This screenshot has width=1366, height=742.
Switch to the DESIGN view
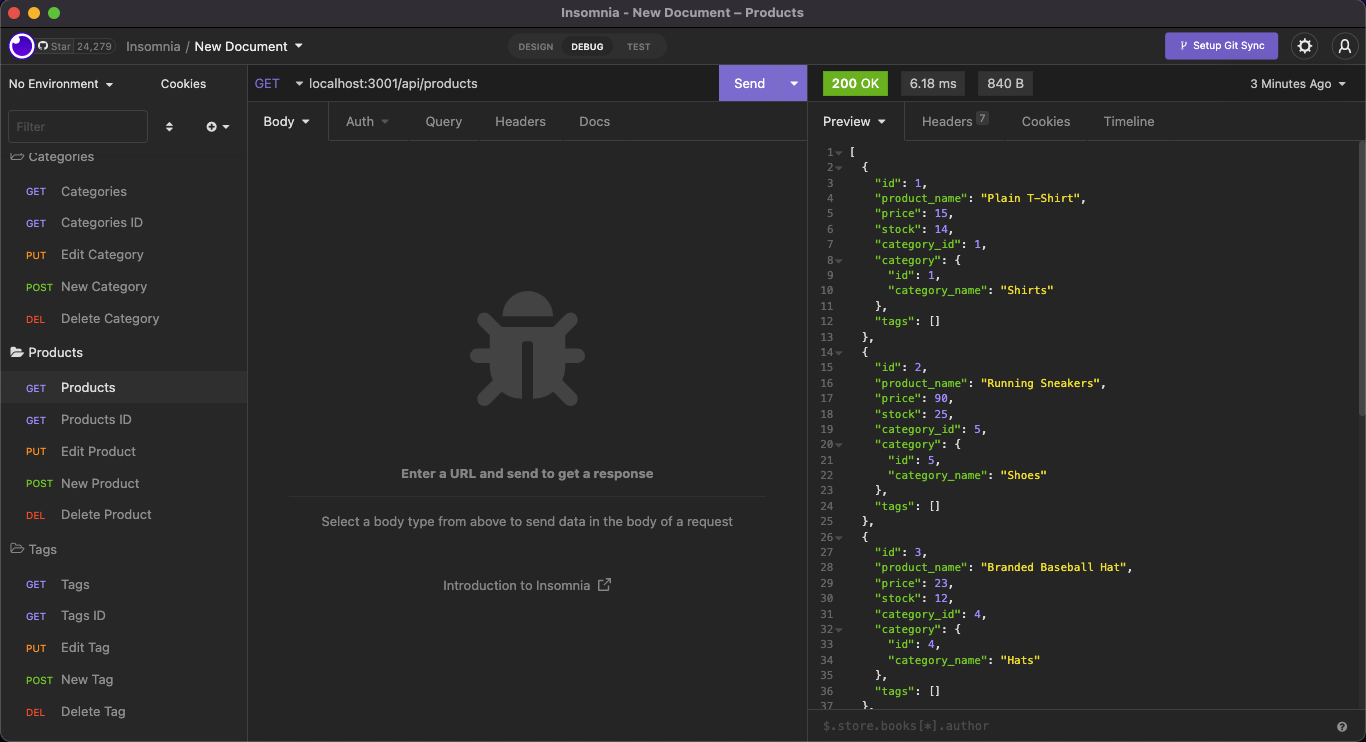coord(536,46)
